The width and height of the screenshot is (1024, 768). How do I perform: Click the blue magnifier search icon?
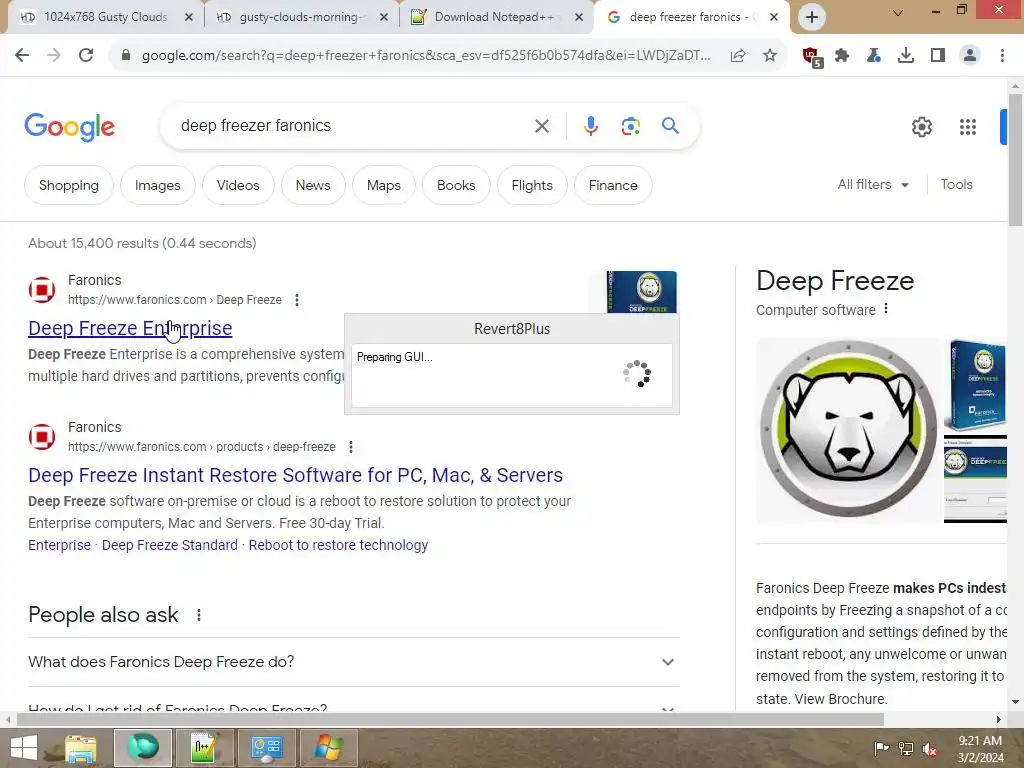[670, 125]
